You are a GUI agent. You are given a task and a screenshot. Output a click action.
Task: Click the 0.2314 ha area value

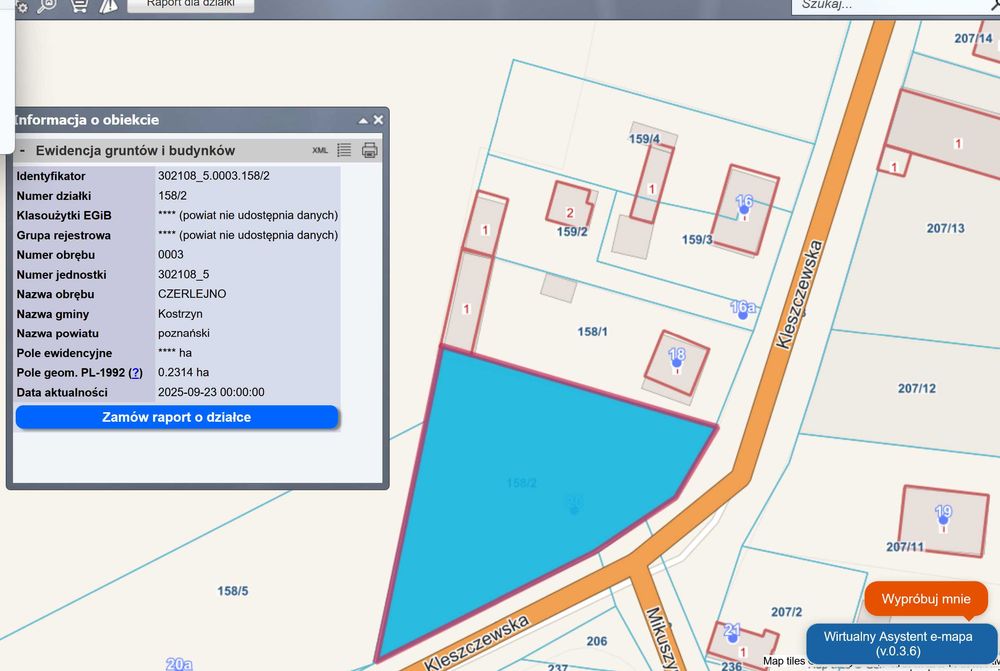click(184, 372)
